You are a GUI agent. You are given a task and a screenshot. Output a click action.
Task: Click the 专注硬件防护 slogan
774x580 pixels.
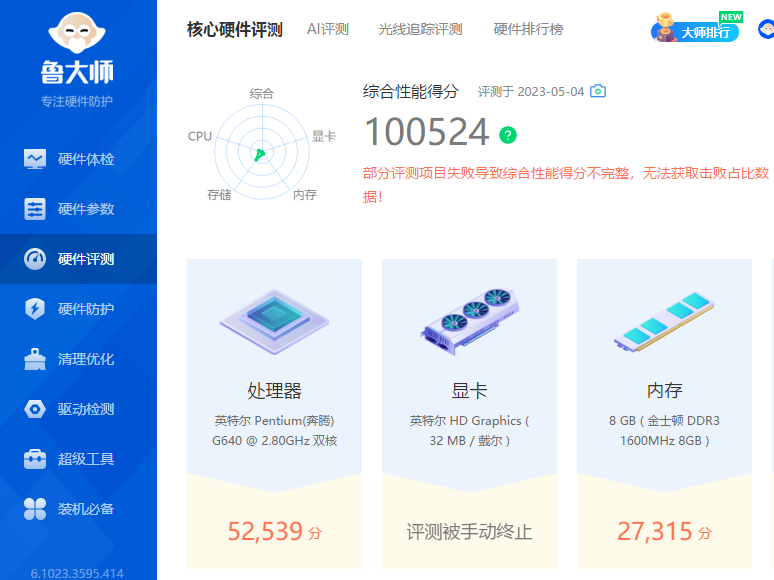77,101
